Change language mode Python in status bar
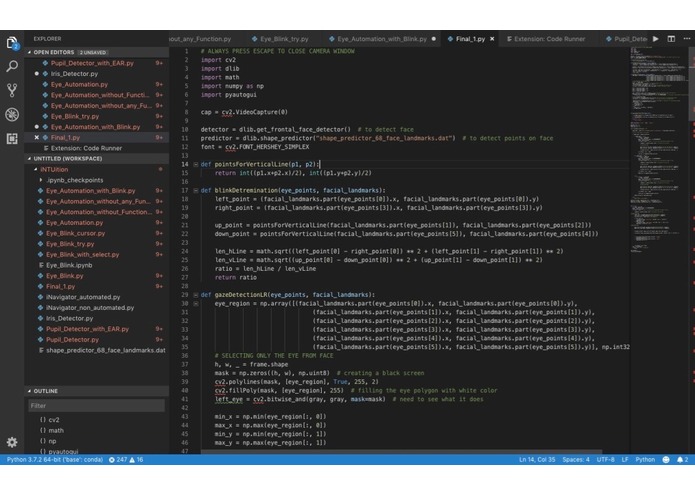Screen dimensions: 695x494 [x=645, y=460]
